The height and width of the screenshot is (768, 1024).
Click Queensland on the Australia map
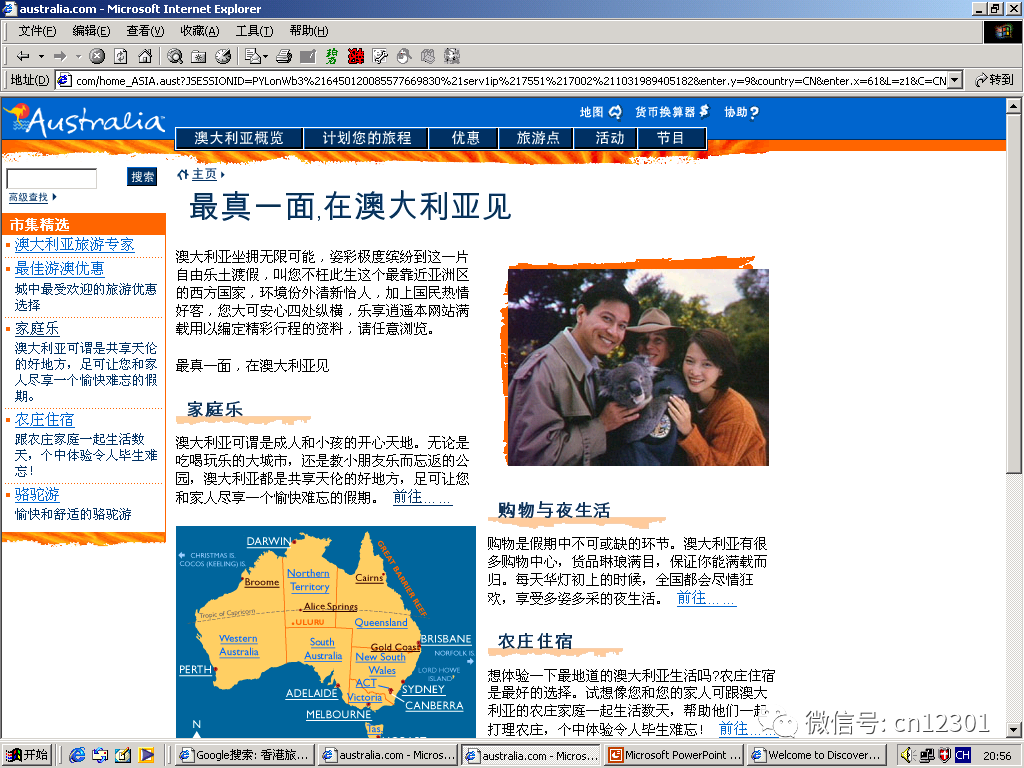(381, 622)
